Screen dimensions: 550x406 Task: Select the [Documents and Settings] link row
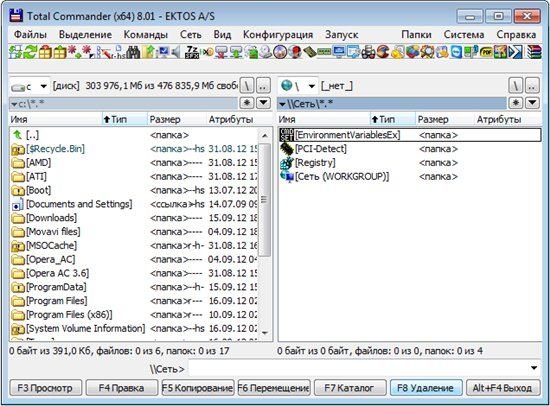click(x=133, y=204)
